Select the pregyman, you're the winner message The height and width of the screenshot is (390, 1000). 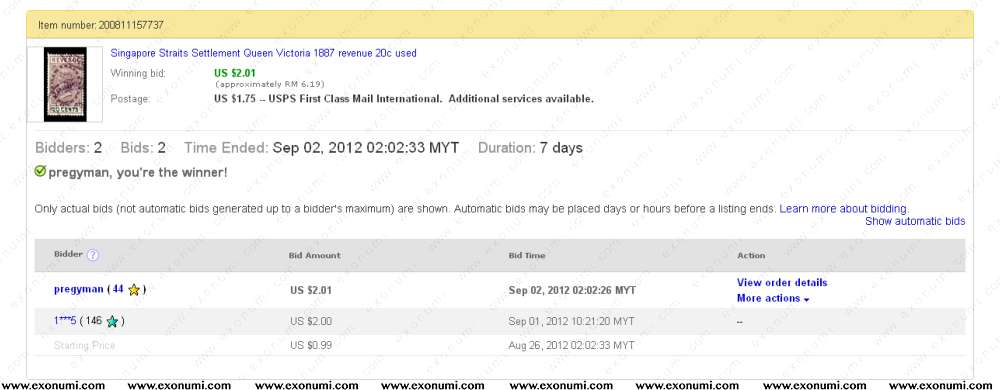(x=138, y=172)
